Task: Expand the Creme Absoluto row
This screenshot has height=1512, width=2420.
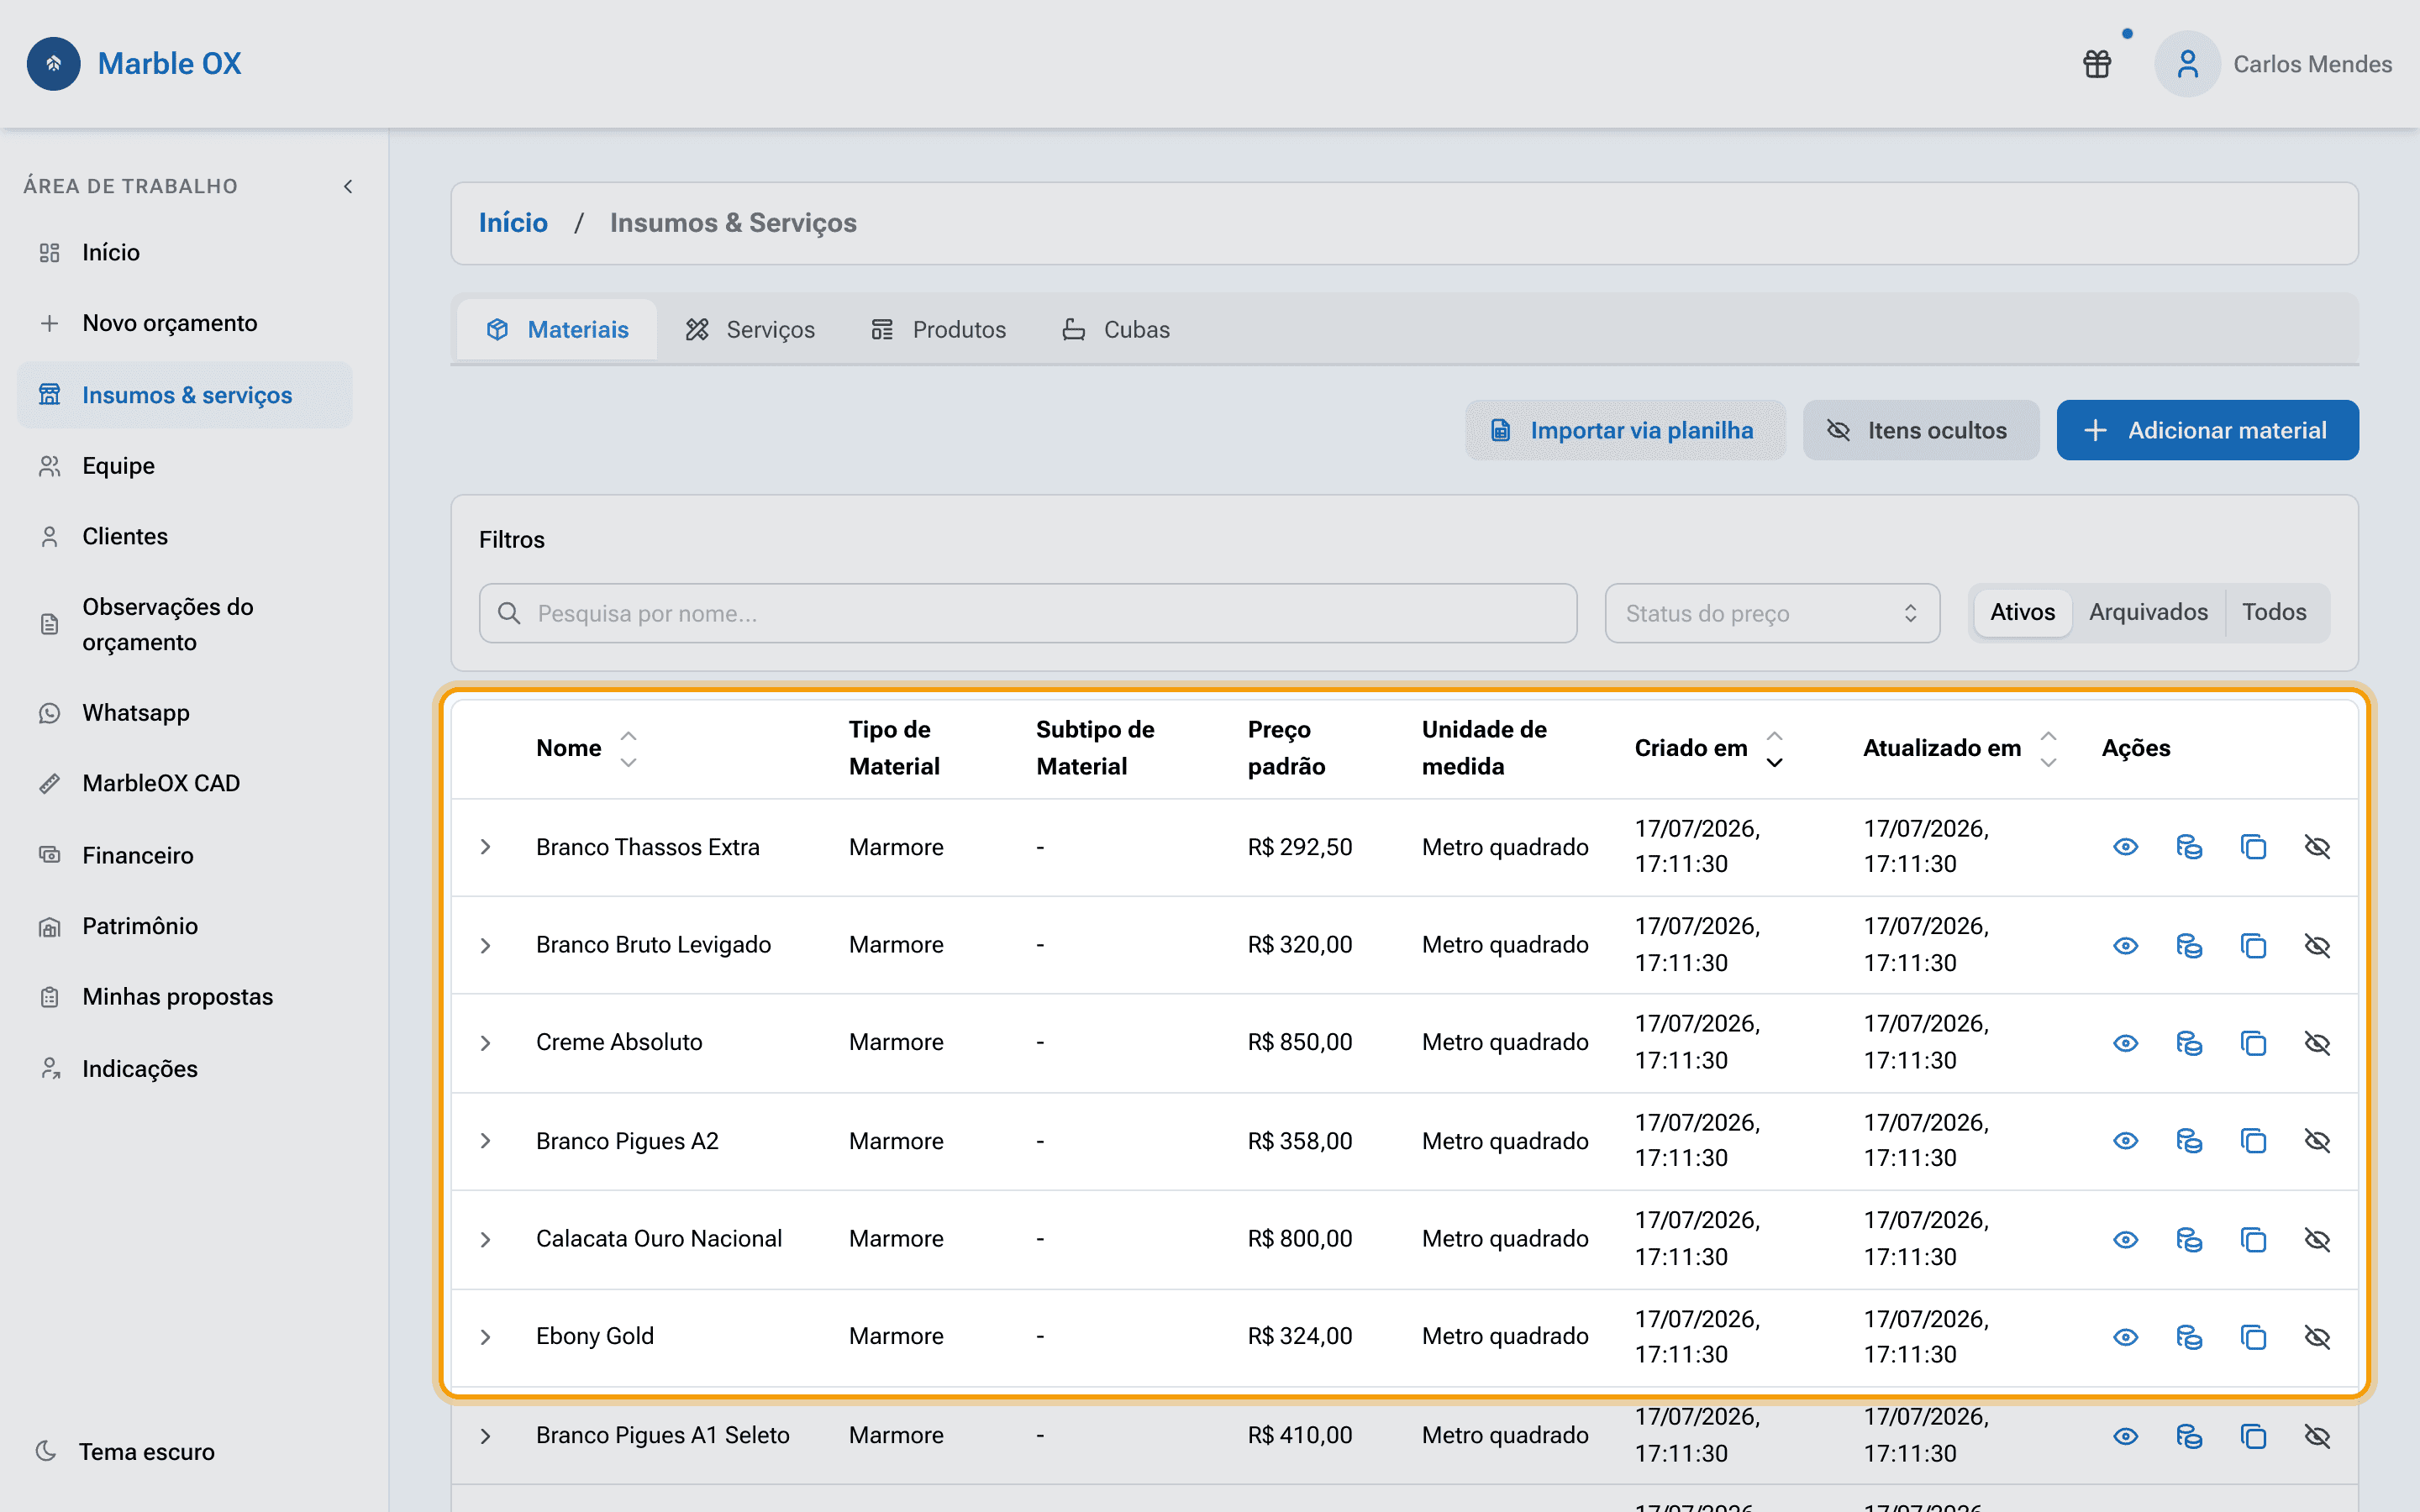Action: point(485,1043)
